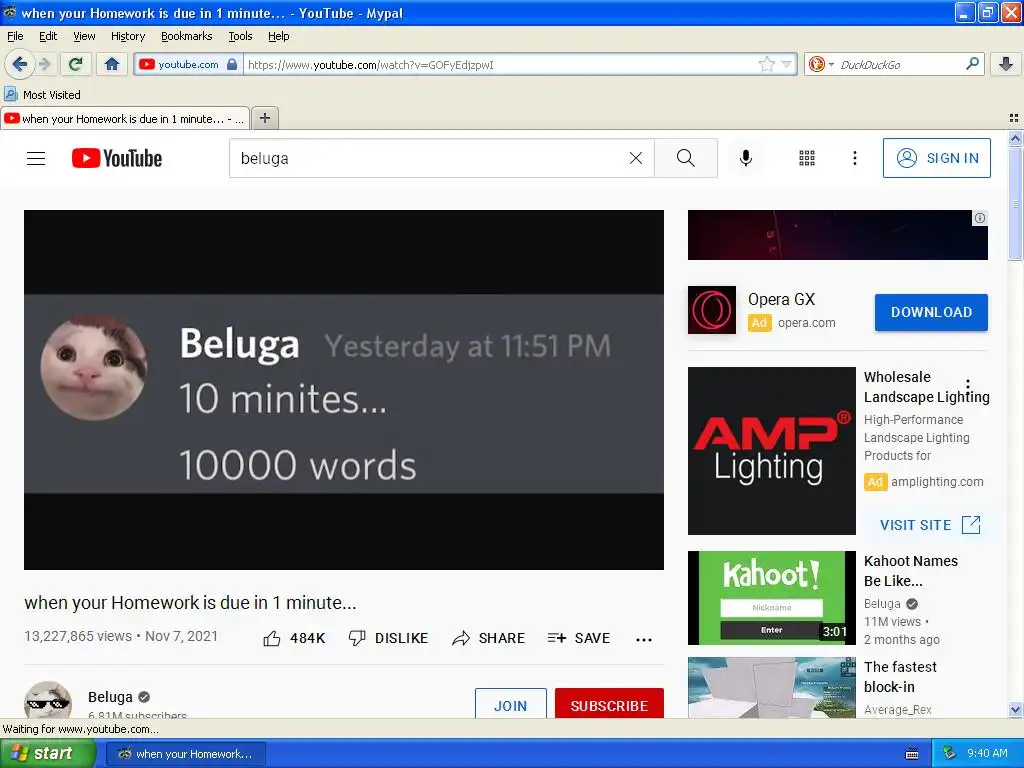Open the Opera GX logo ad icon
This screenshot has width=1024, height=768.
[712, 310]
